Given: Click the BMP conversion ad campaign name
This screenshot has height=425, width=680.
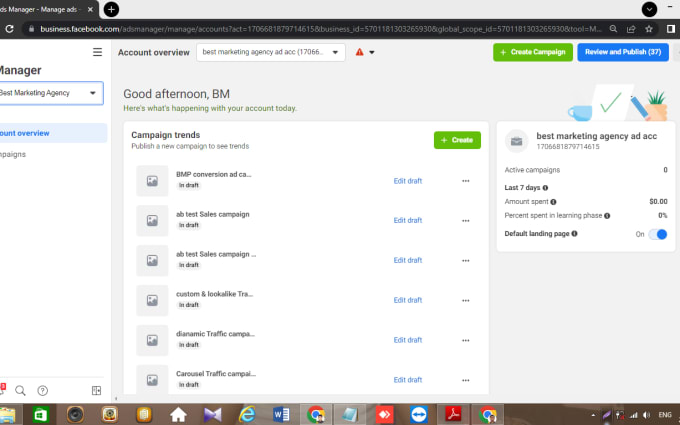Looking at the screenshot, I should 214,174.
